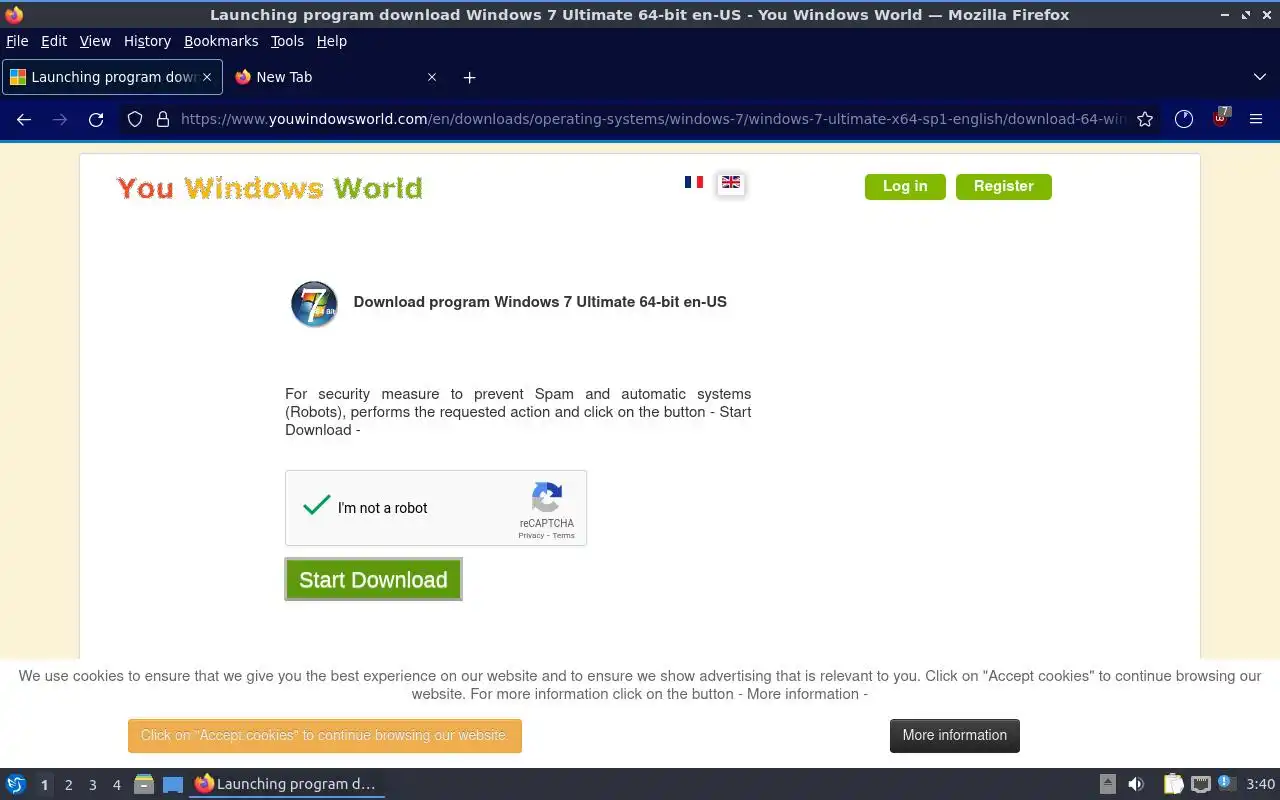The width and height of the screenshot is (1280, 800).
Task: Open the clipboard tray icon
Action: [1173, 784]
